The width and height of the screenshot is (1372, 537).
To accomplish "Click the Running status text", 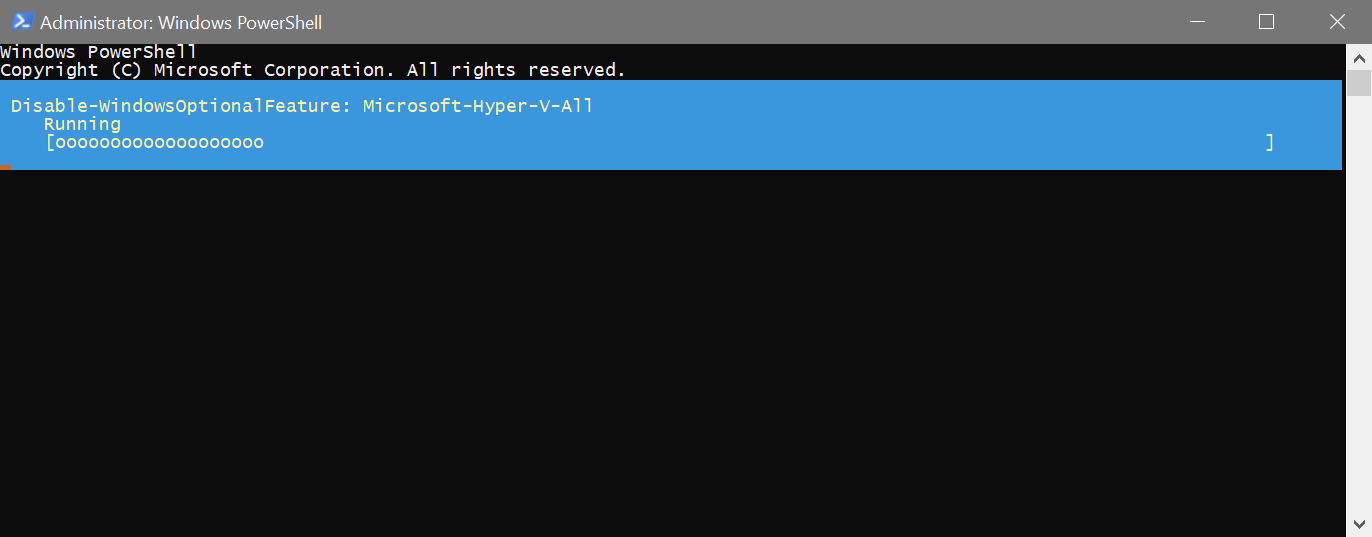I will coord(82,124).
